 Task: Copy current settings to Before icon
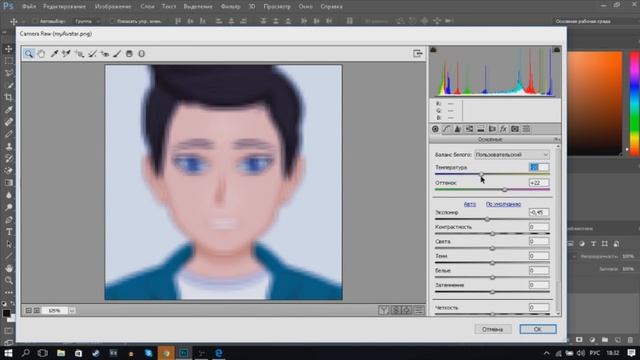coord(407,311)
